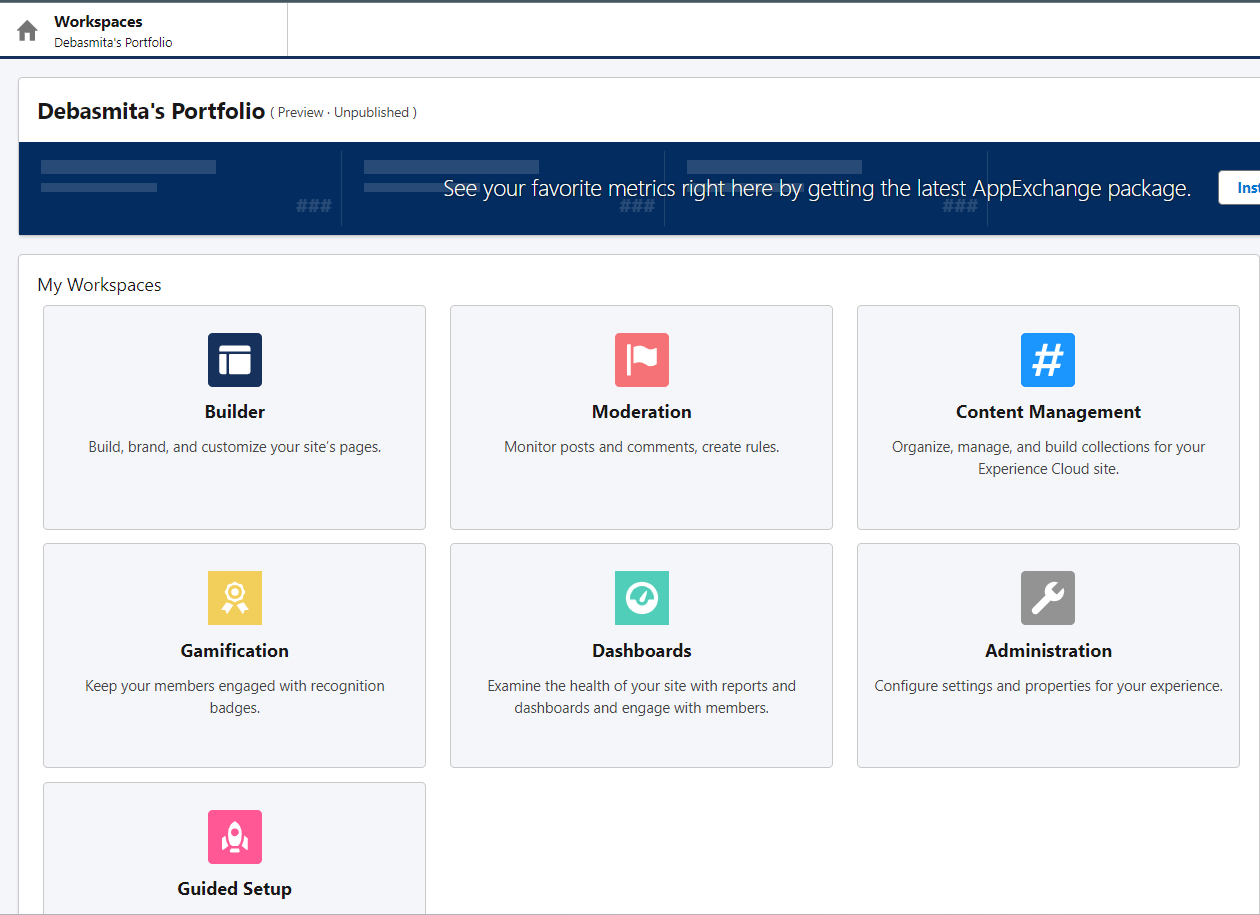Click the Content Management hashtag icon
The height and width of the screenshot is (915, 1260).
coord(1047,360)
